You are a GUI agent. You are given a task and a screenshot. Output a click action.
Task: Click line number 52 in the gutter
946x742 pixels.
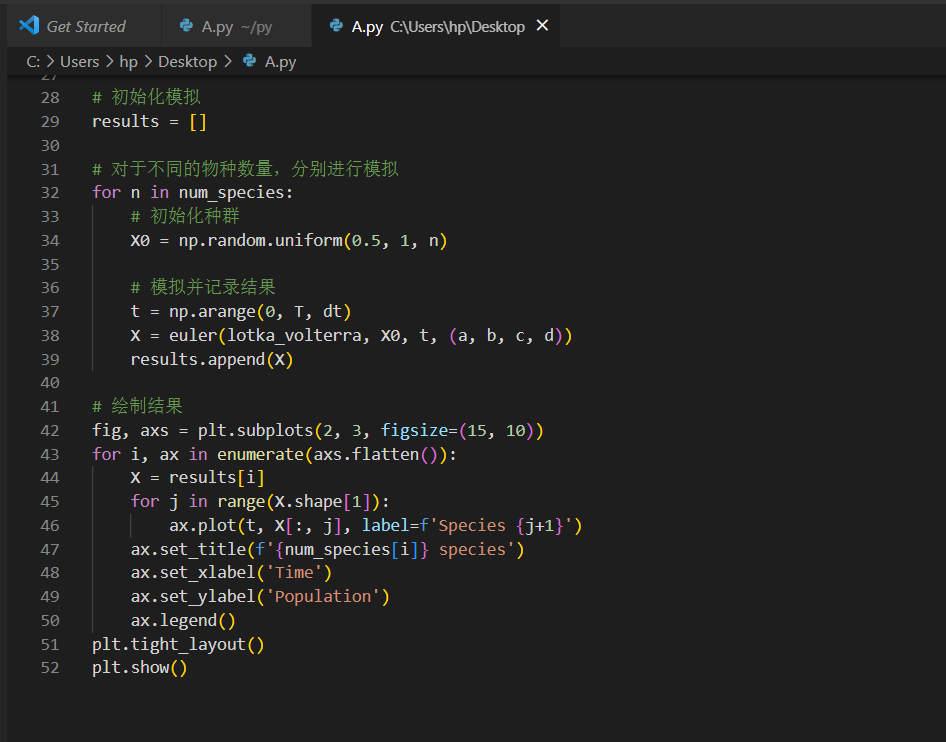pos(50,668)
